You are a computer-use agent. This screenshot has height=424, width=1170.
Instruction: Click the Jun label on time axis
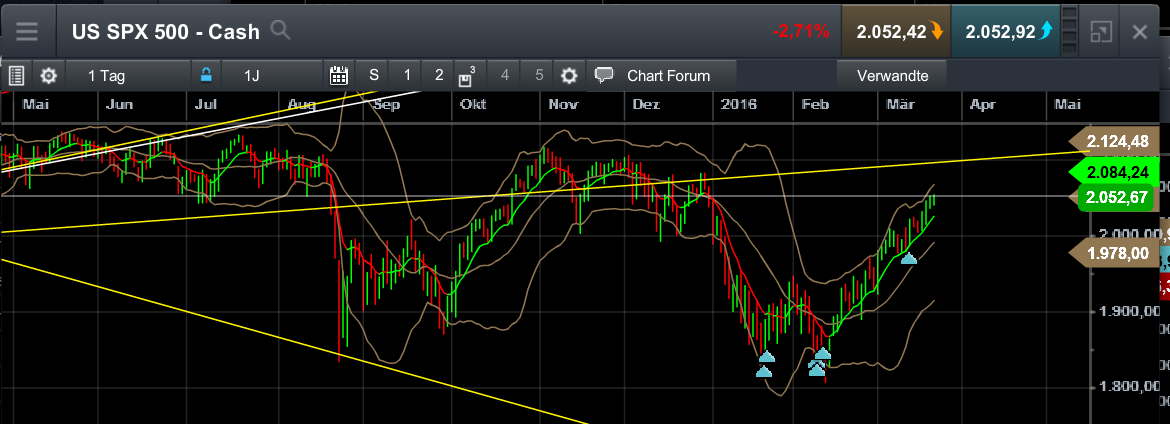119,105
